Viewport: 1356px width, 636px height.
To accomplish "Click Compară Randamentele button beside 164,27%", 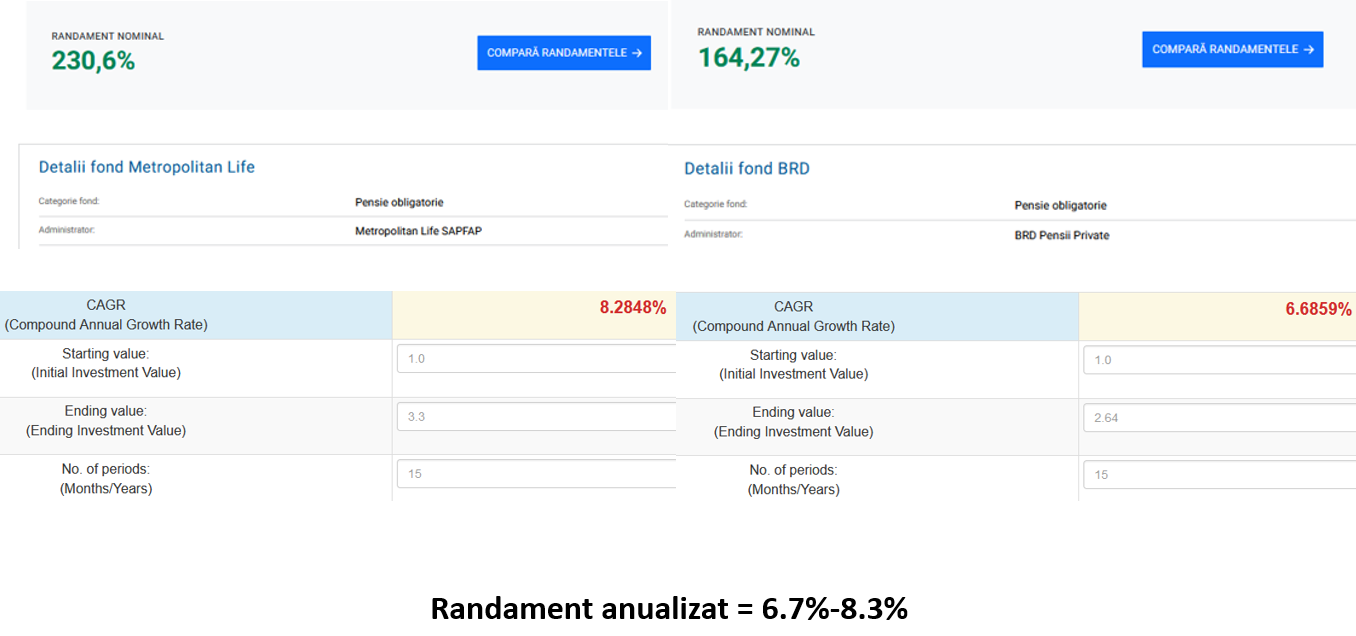I will (x=1232, y=49).
